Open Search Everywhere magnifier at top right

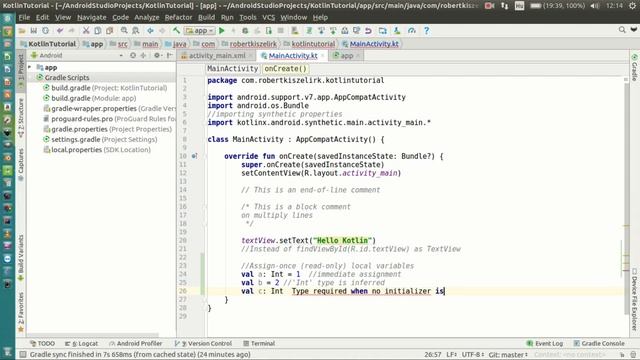click(x=622, y=30)
